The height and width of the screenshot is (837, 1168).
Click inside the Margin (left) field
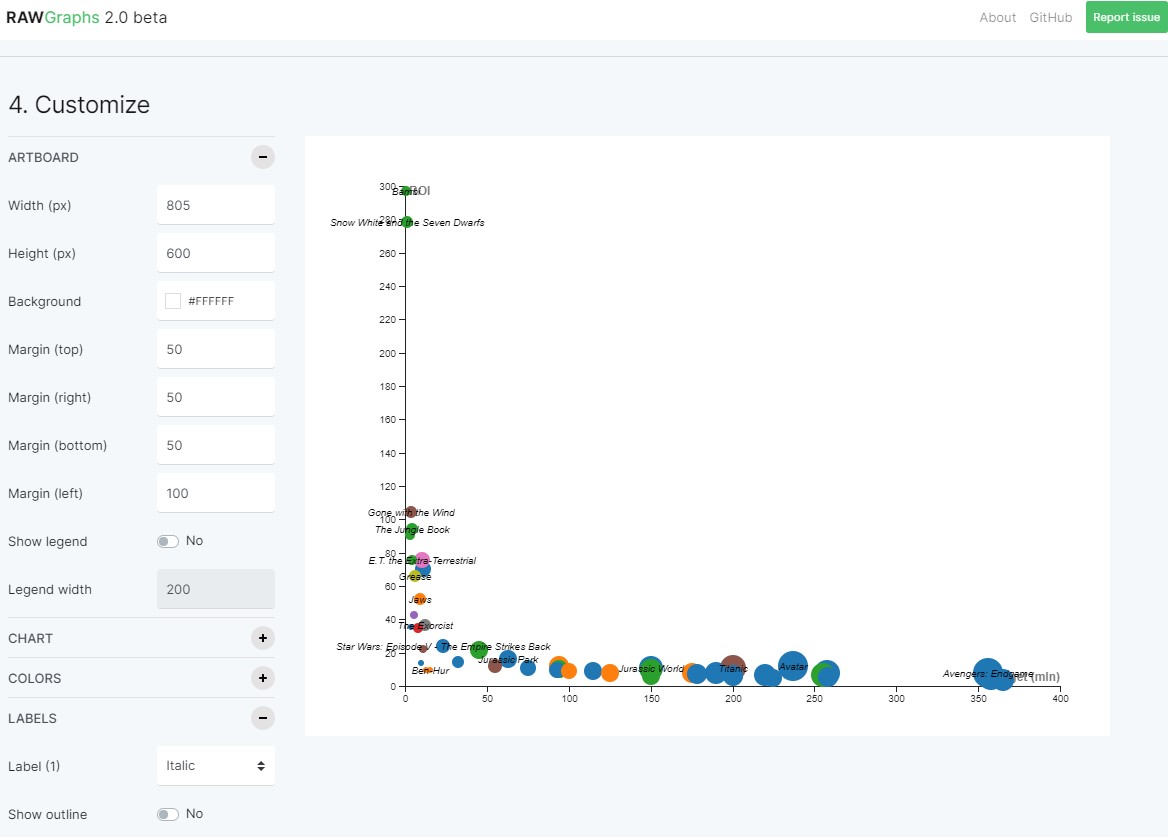(x=215, y=492)
